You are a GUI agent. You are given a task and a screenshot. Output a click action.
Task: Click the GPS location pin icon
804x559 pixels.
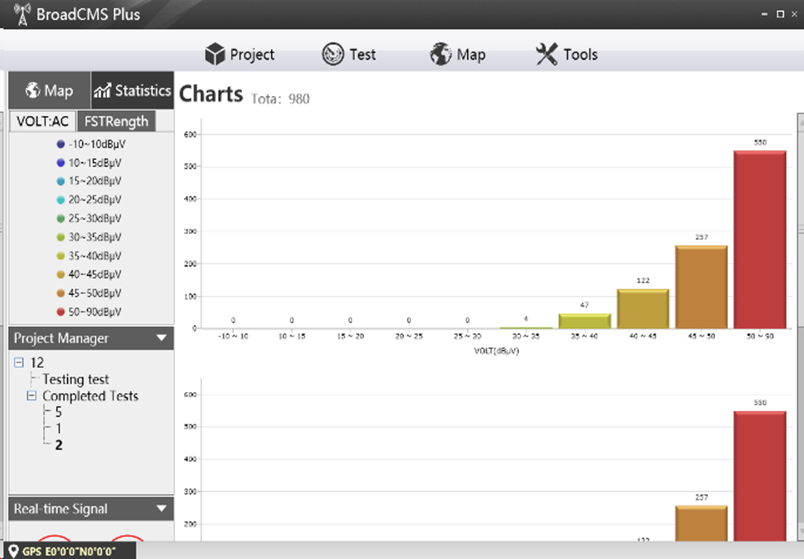[13, 550]
